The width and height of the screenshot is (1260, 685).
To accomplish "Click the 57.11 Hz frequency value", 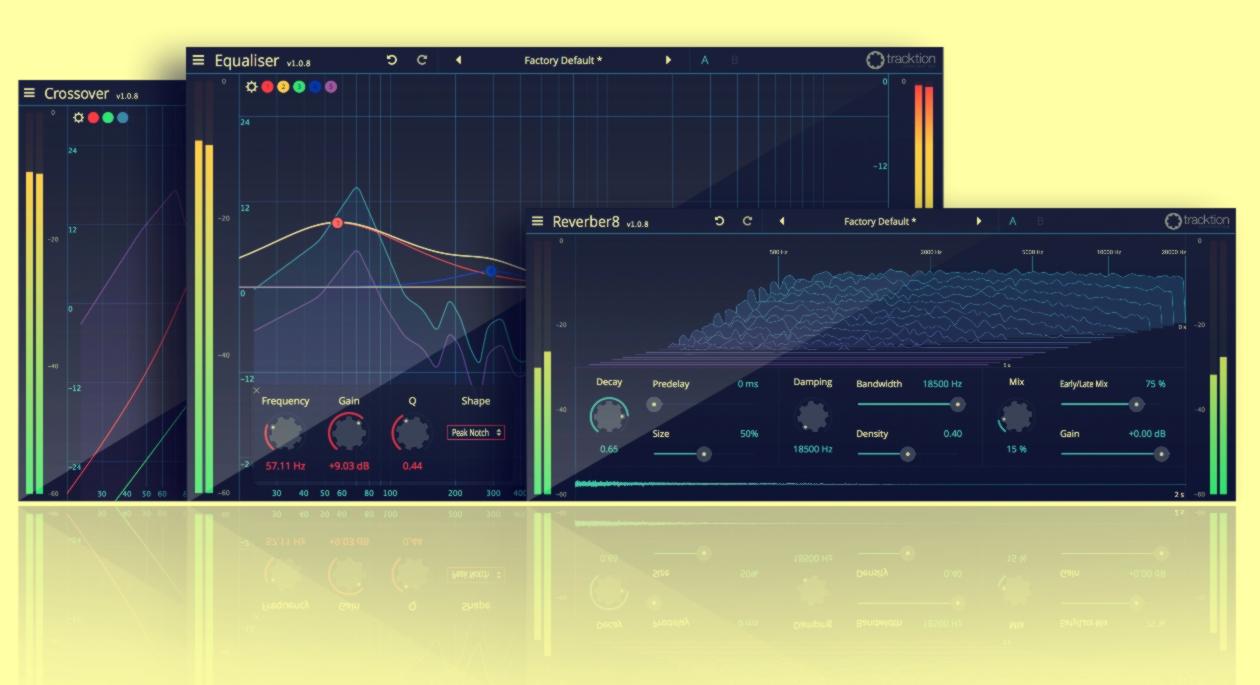I will 285,466.
